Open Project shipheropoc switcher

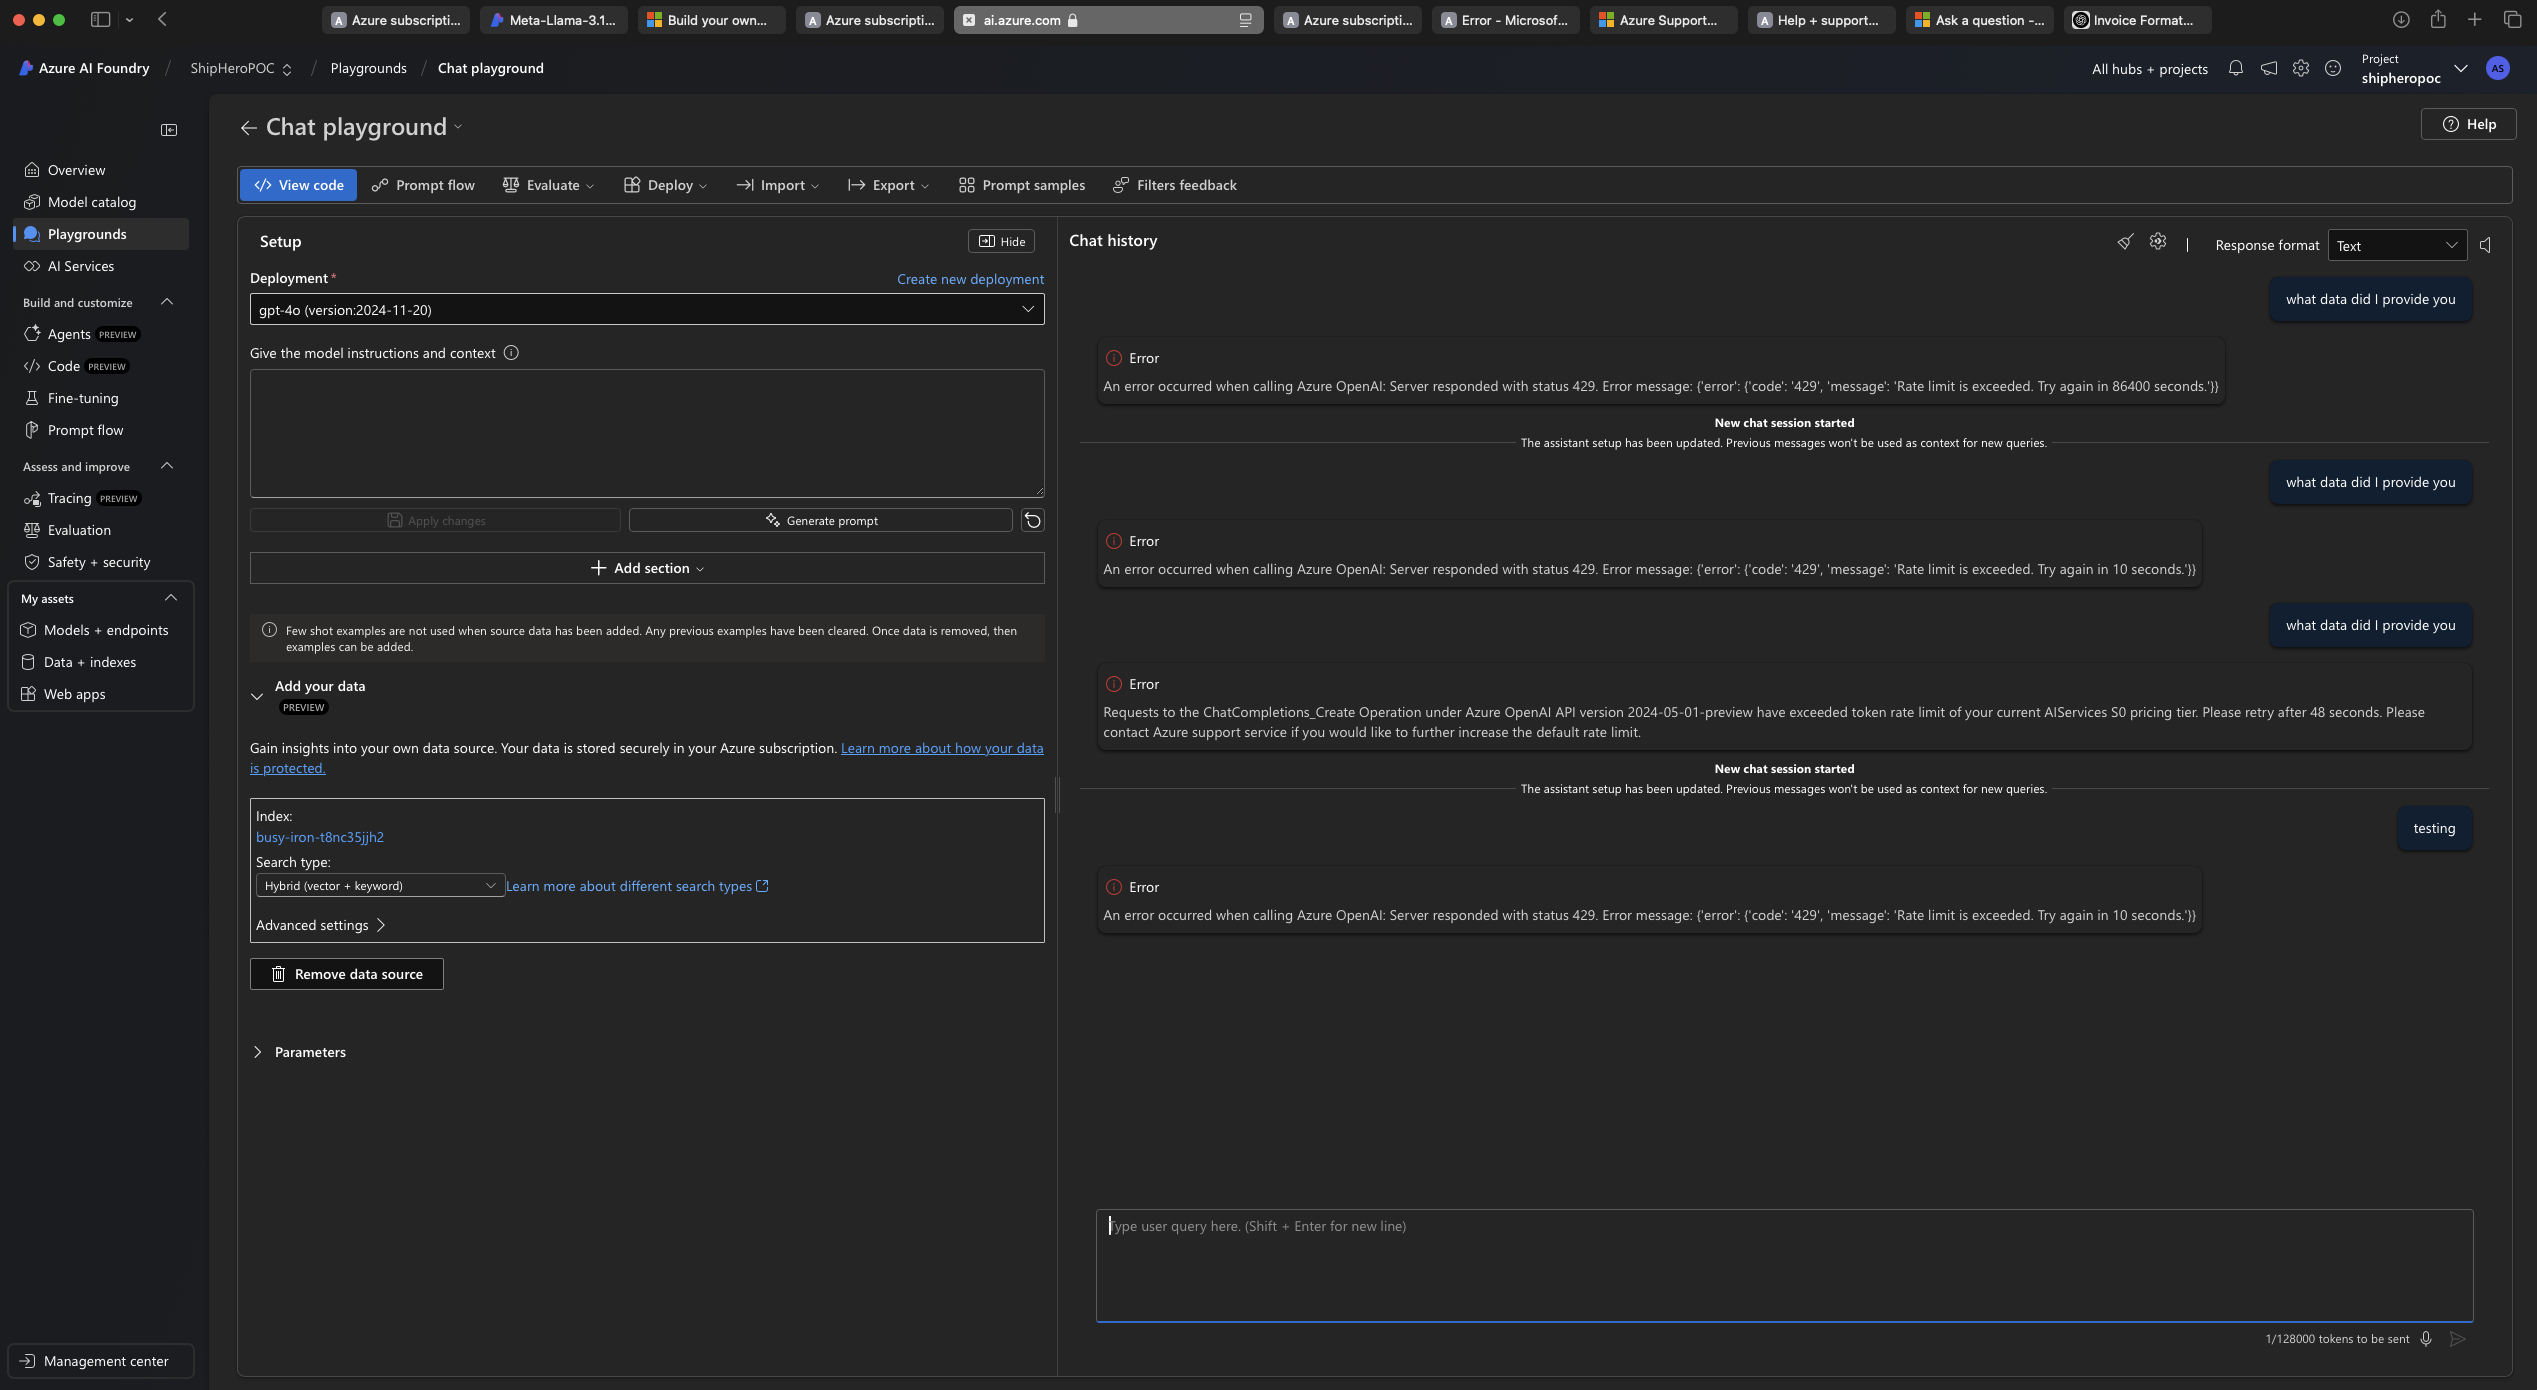2415,68
